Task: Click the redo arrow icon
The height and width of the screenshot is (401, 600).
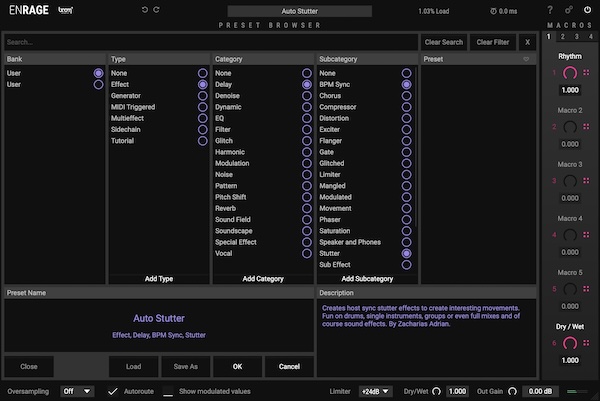Action: click(157, 10)
